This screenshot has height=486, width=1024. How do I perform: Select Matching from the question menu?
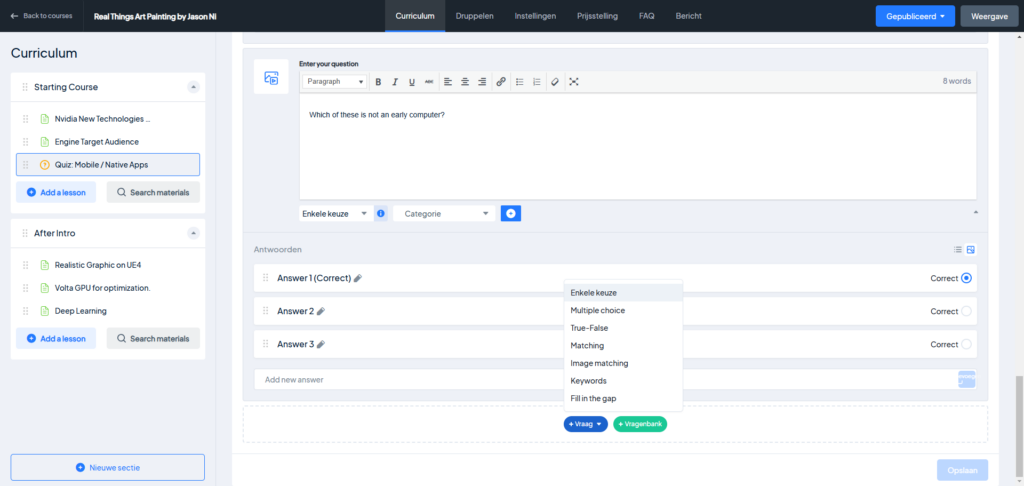click(623, 346)
